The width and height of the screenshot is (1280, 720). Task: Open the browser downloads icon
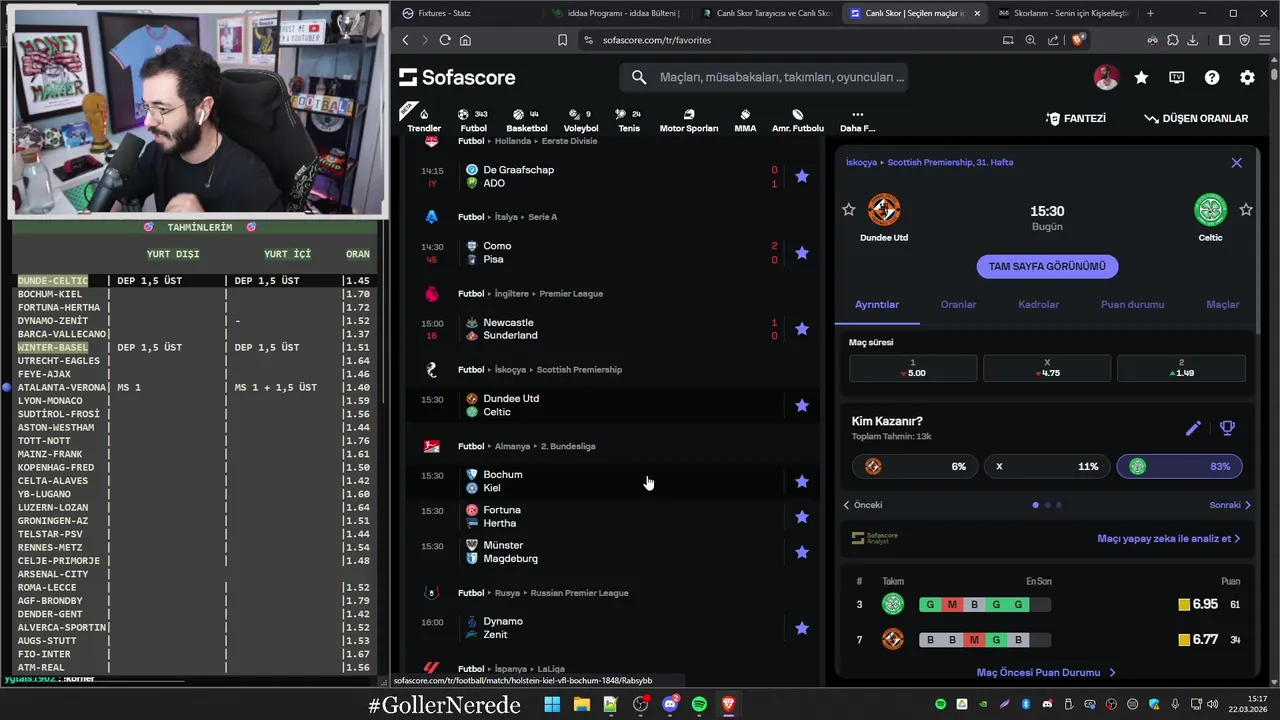click(1190, 40)
